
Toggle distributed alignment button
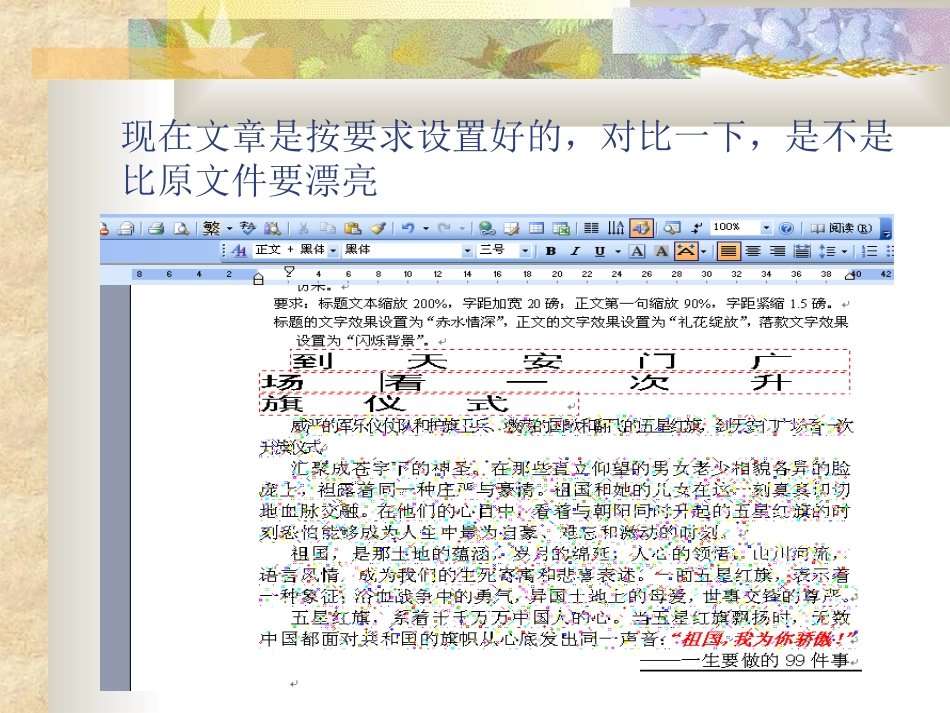point(802,251)
